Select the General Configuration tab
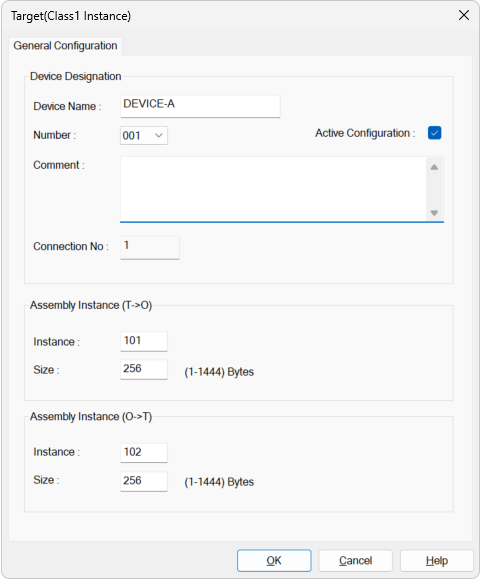The width and height of the screenshot is (481, 580). click(65, 46)
